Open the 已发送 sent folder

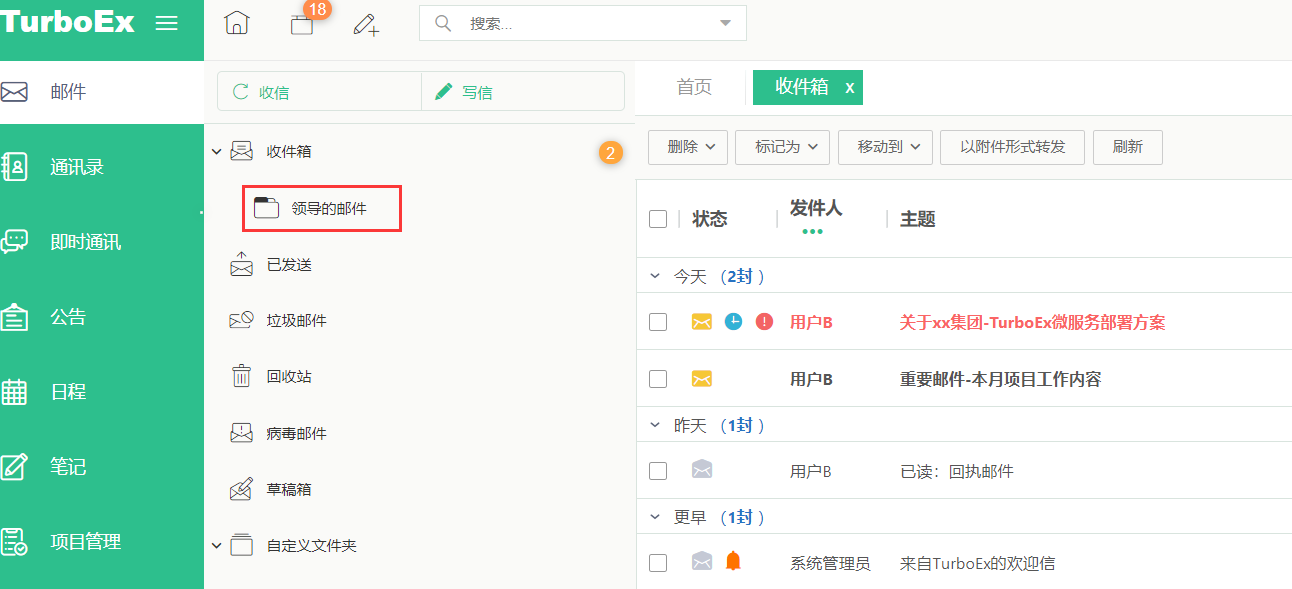pyautogui.click(x=289, y=265)
